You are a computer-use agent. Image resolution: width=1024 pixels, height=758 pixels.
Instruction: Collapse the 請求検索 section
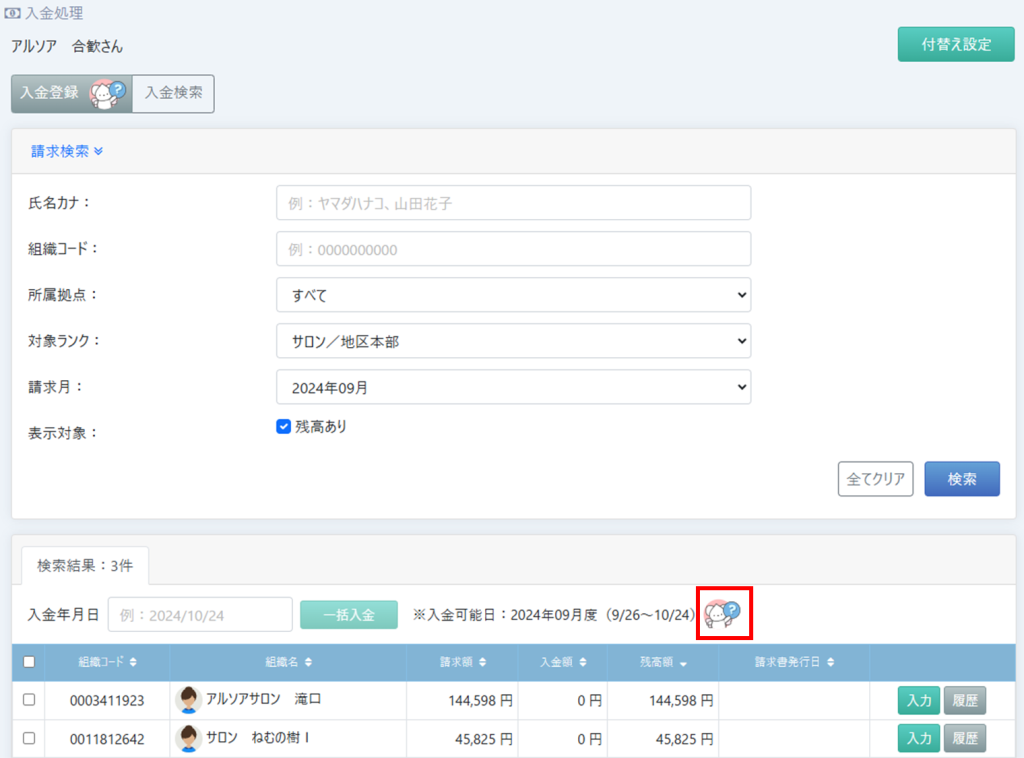[67, 152]
